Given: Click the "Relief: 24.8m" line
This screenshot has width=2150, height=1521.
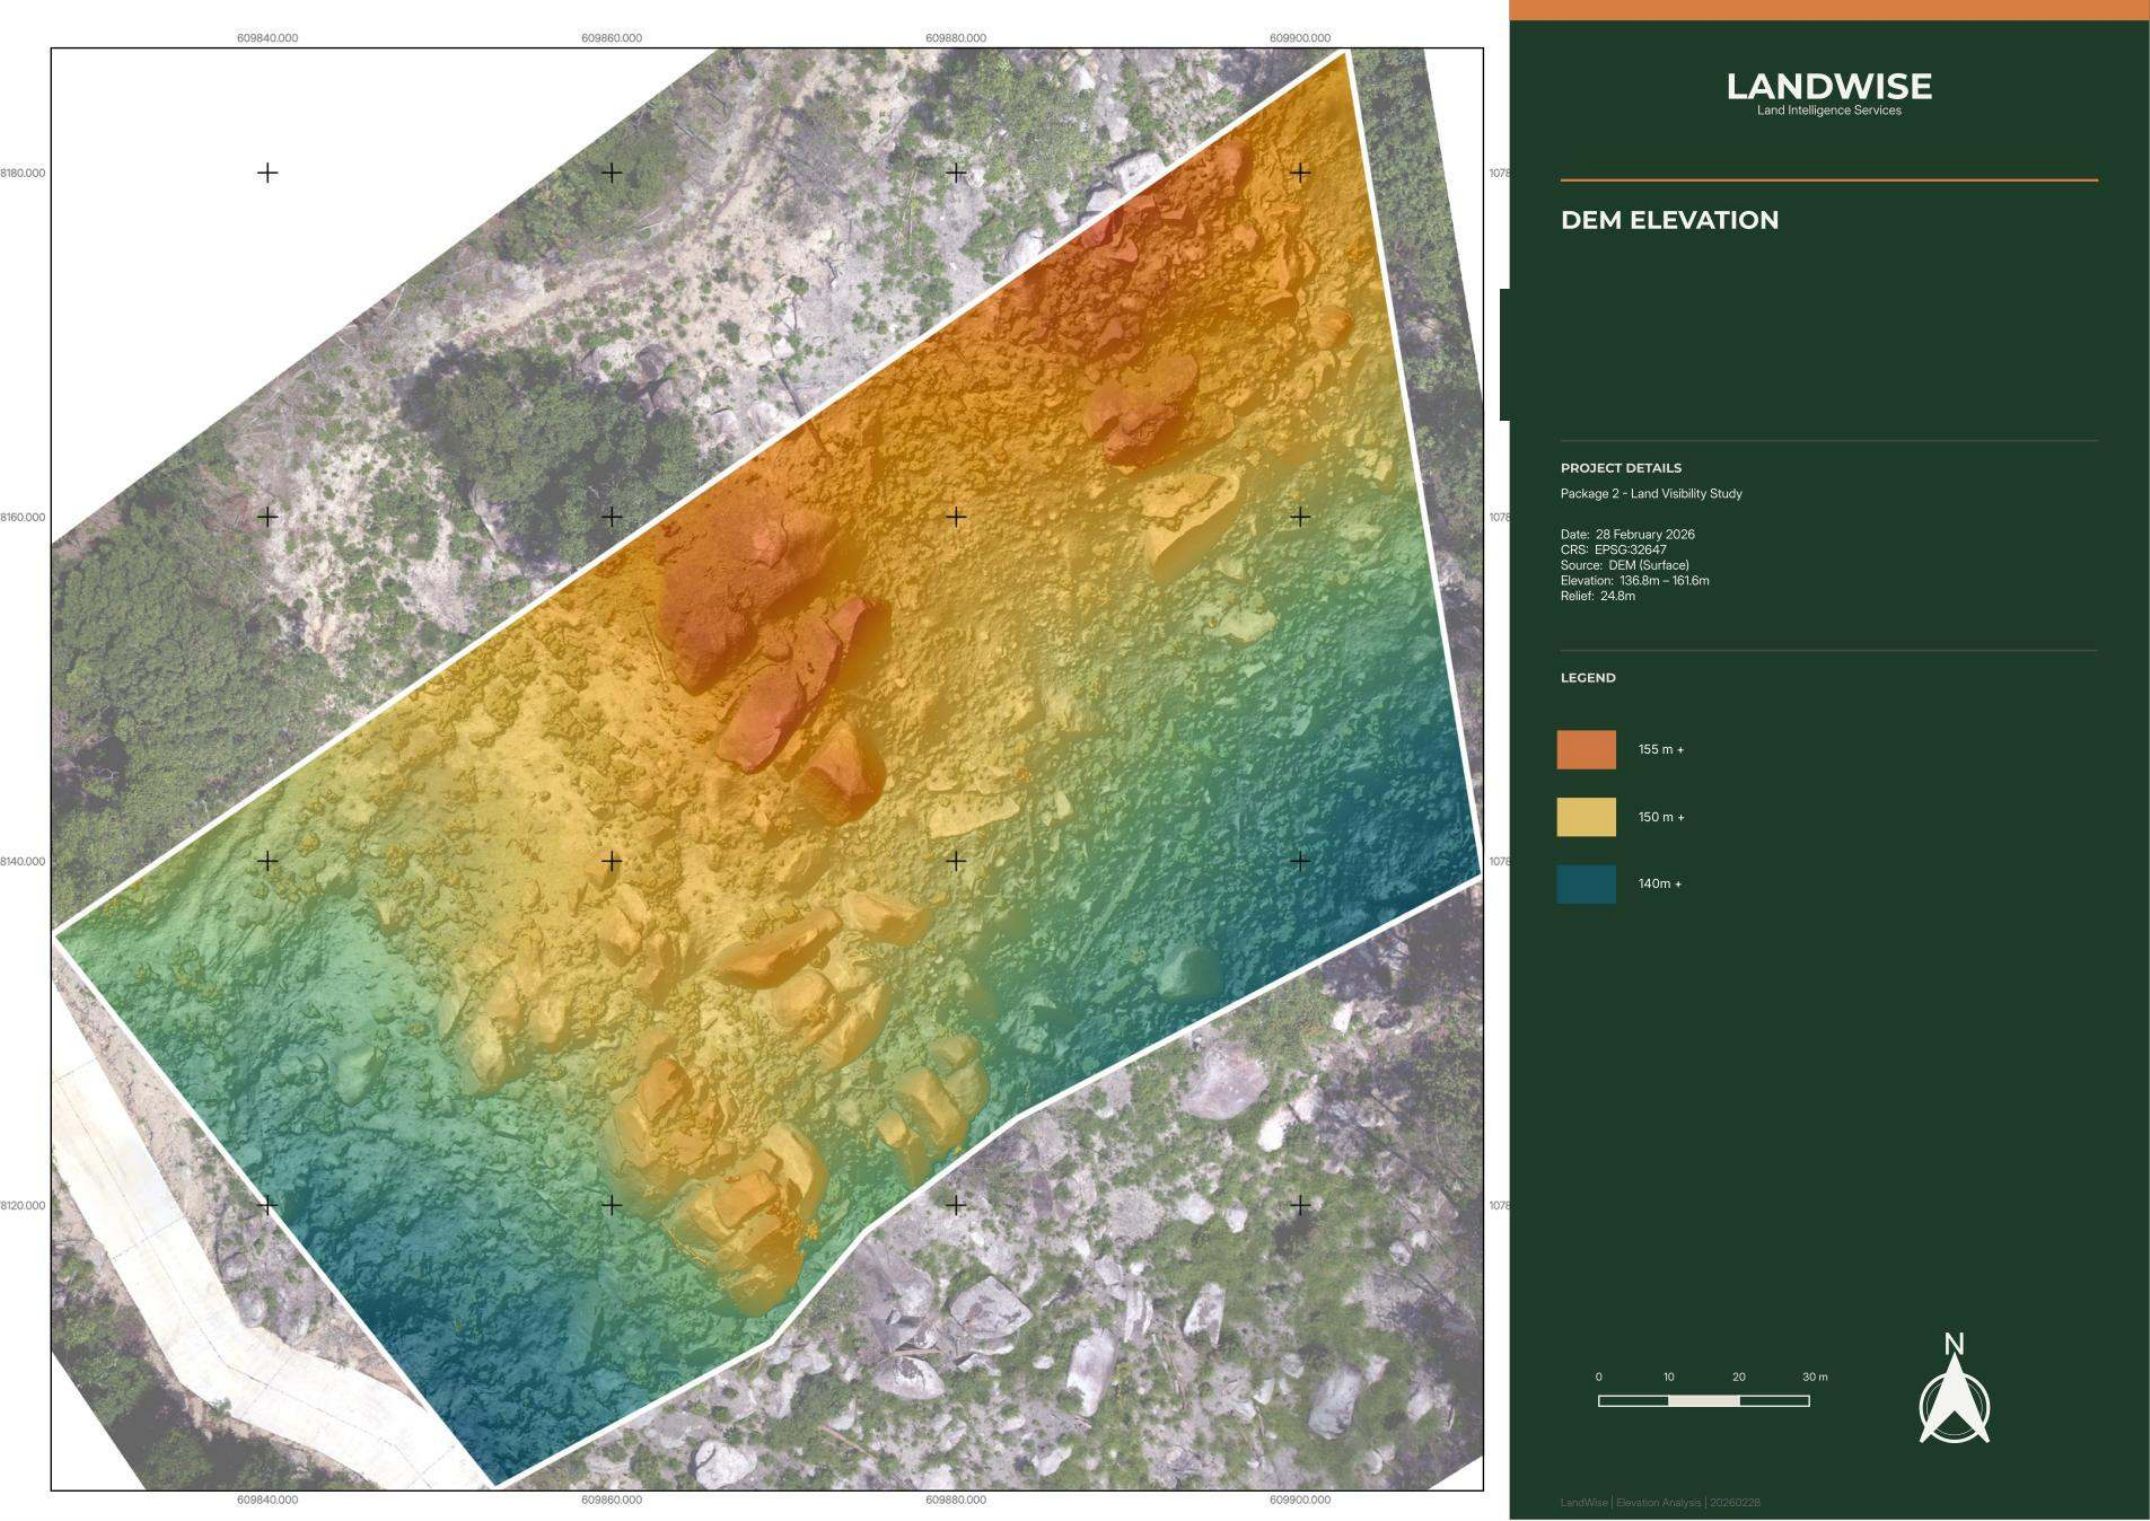Looking at the screenshot, I should (x=1598, y=596).
